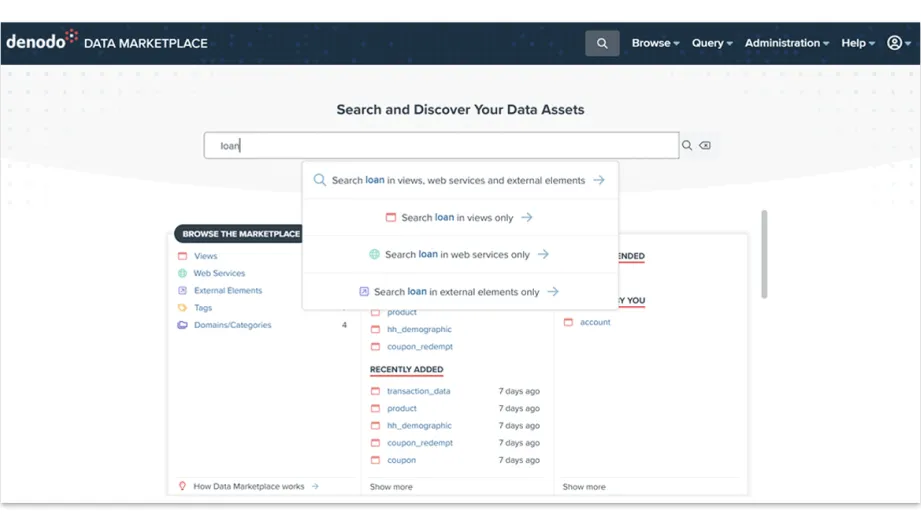921x528 pixels.
Task: Click the globe icon in web services suggestion
Action: pos(374,254)
